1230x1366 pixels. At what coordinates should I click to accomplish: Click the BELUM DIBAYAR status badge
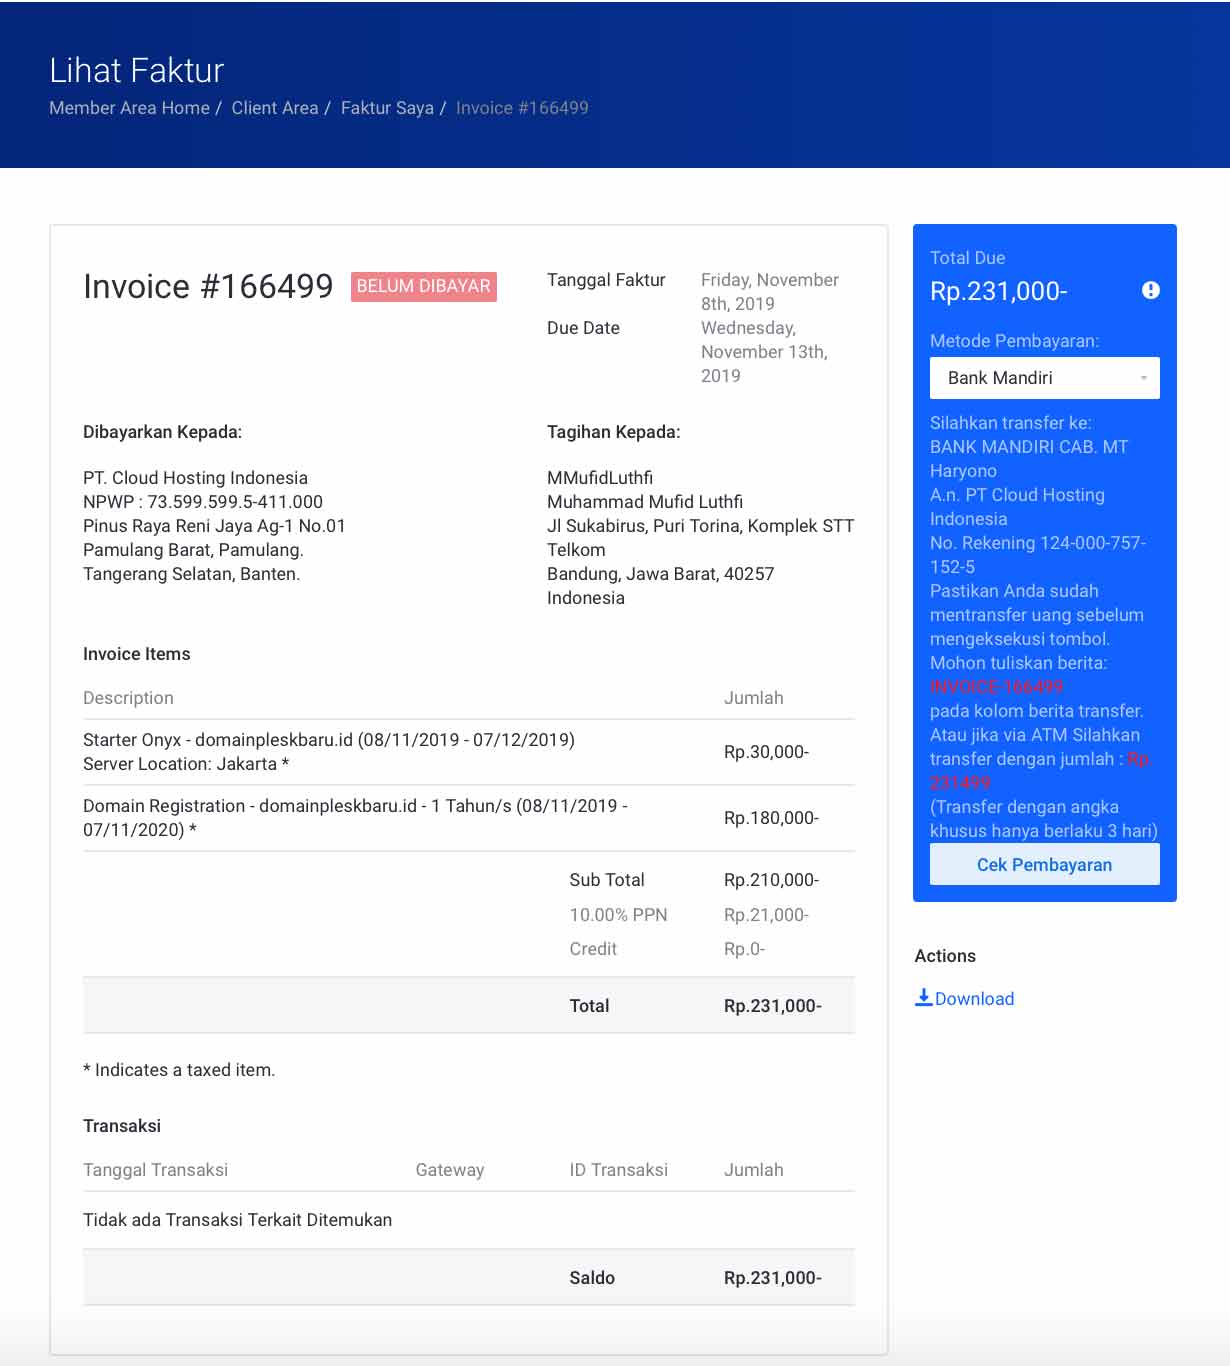click(423, 287)
